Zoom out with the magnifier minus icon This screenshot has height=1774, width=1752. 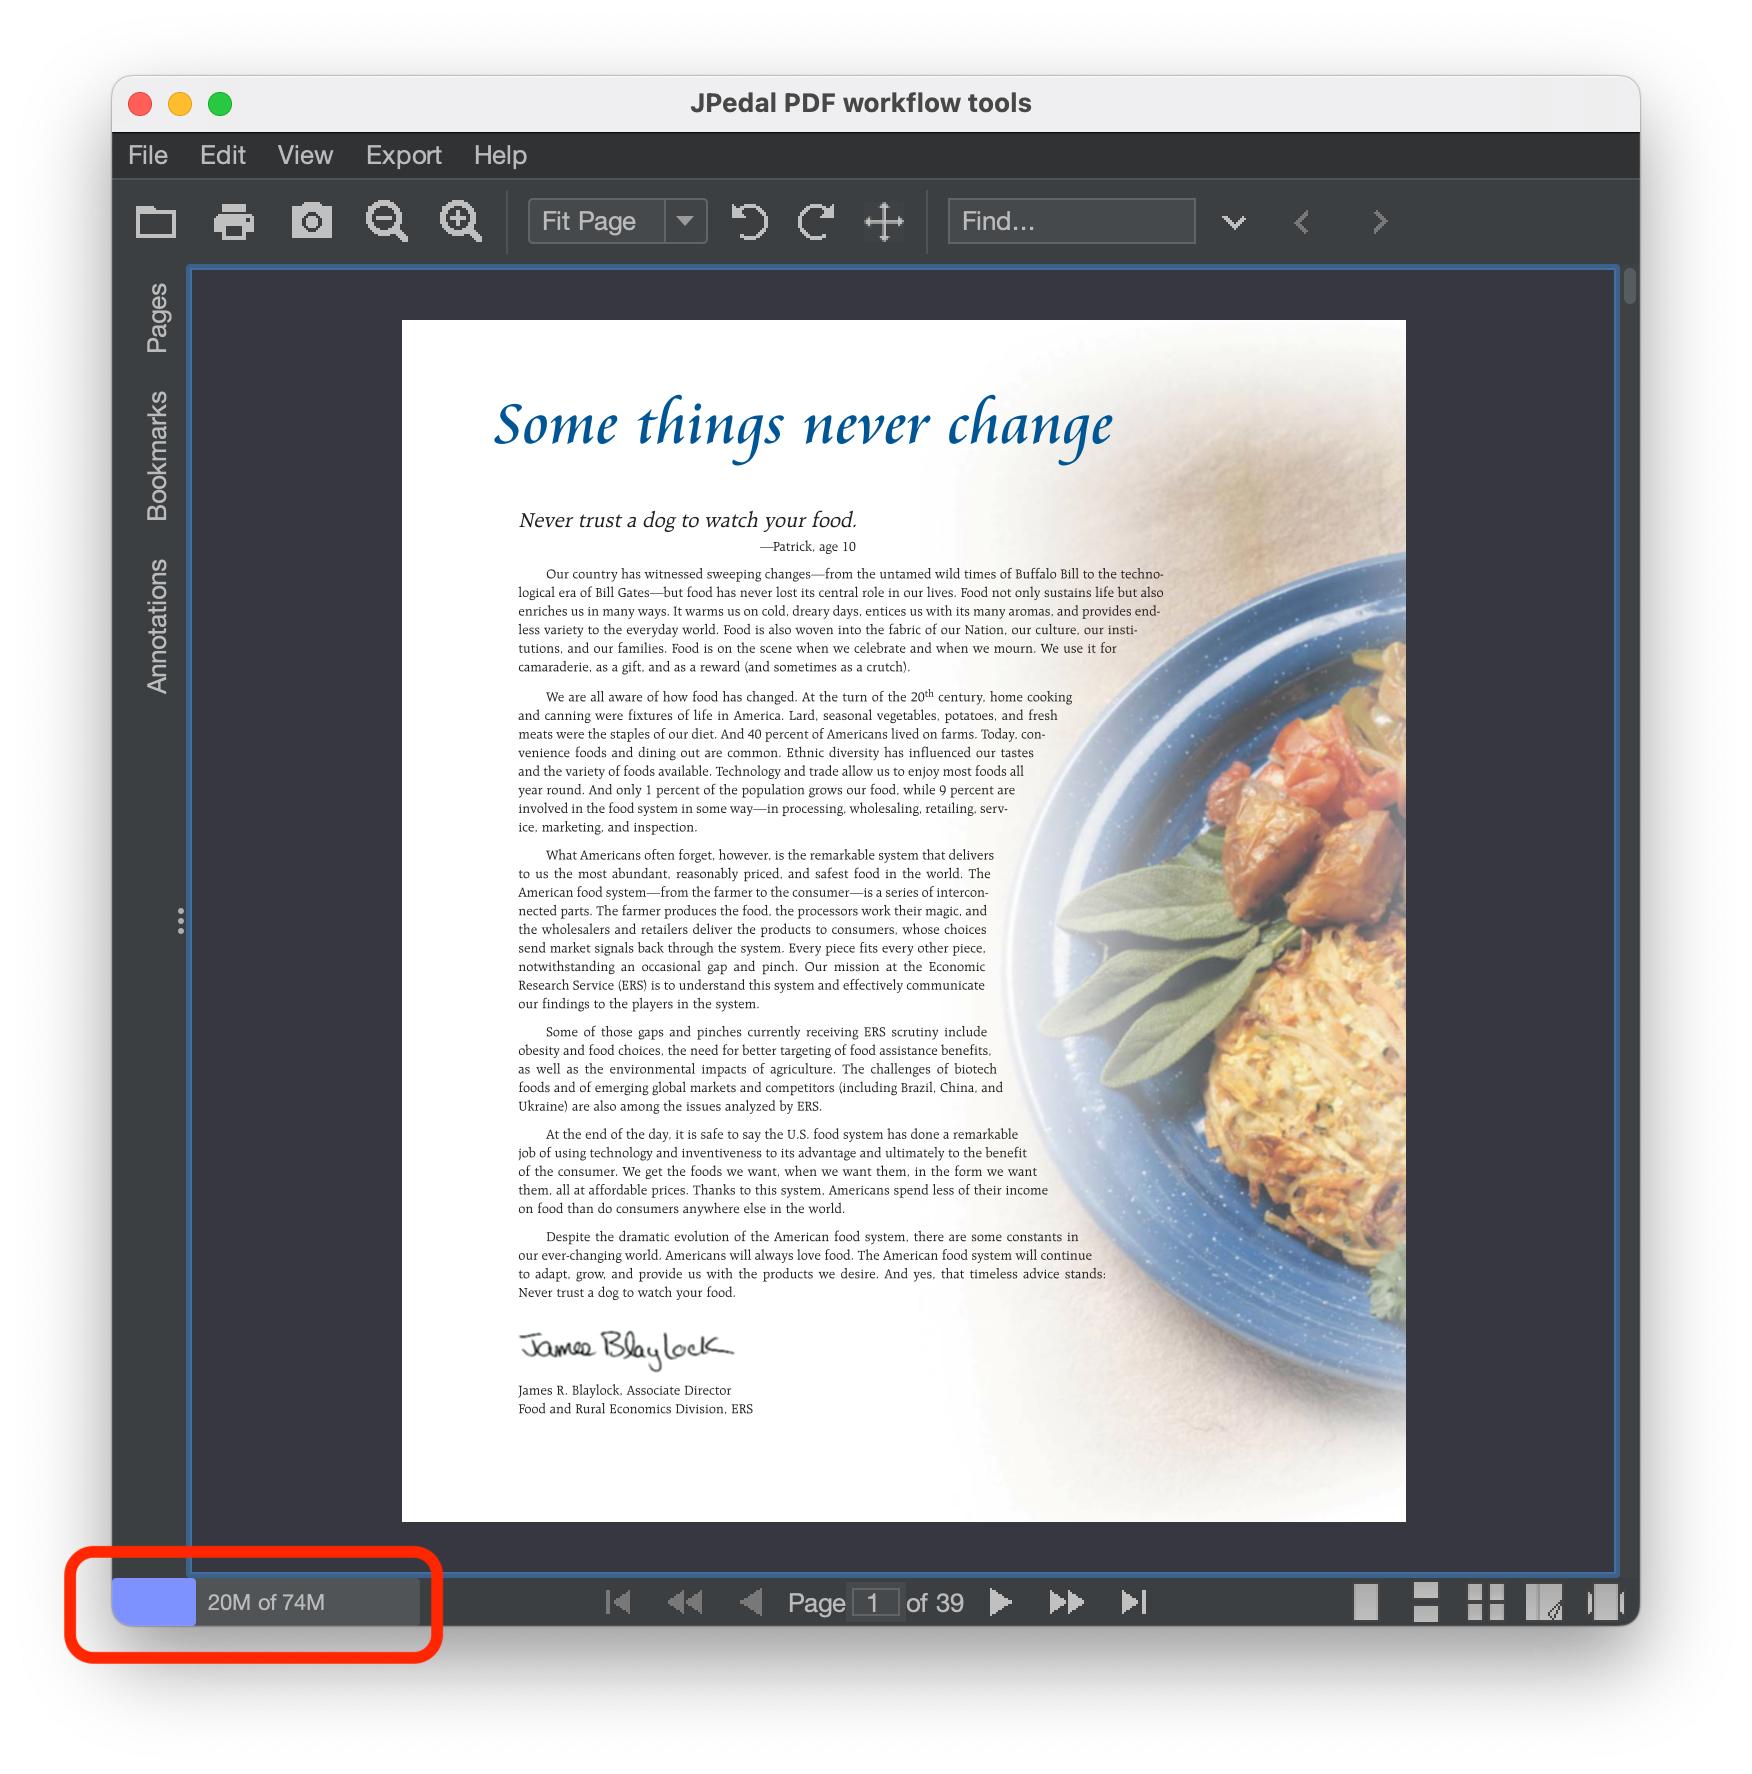(386, 221)
